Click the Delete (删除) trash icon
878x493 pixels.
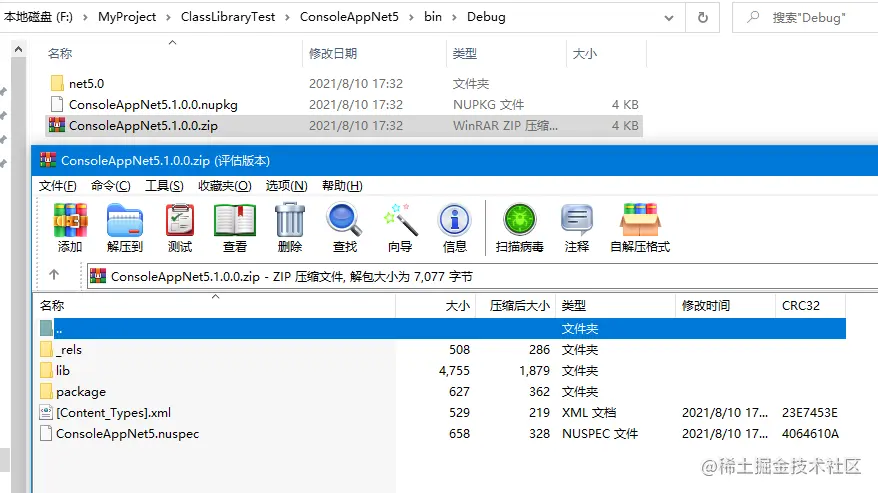289,220
